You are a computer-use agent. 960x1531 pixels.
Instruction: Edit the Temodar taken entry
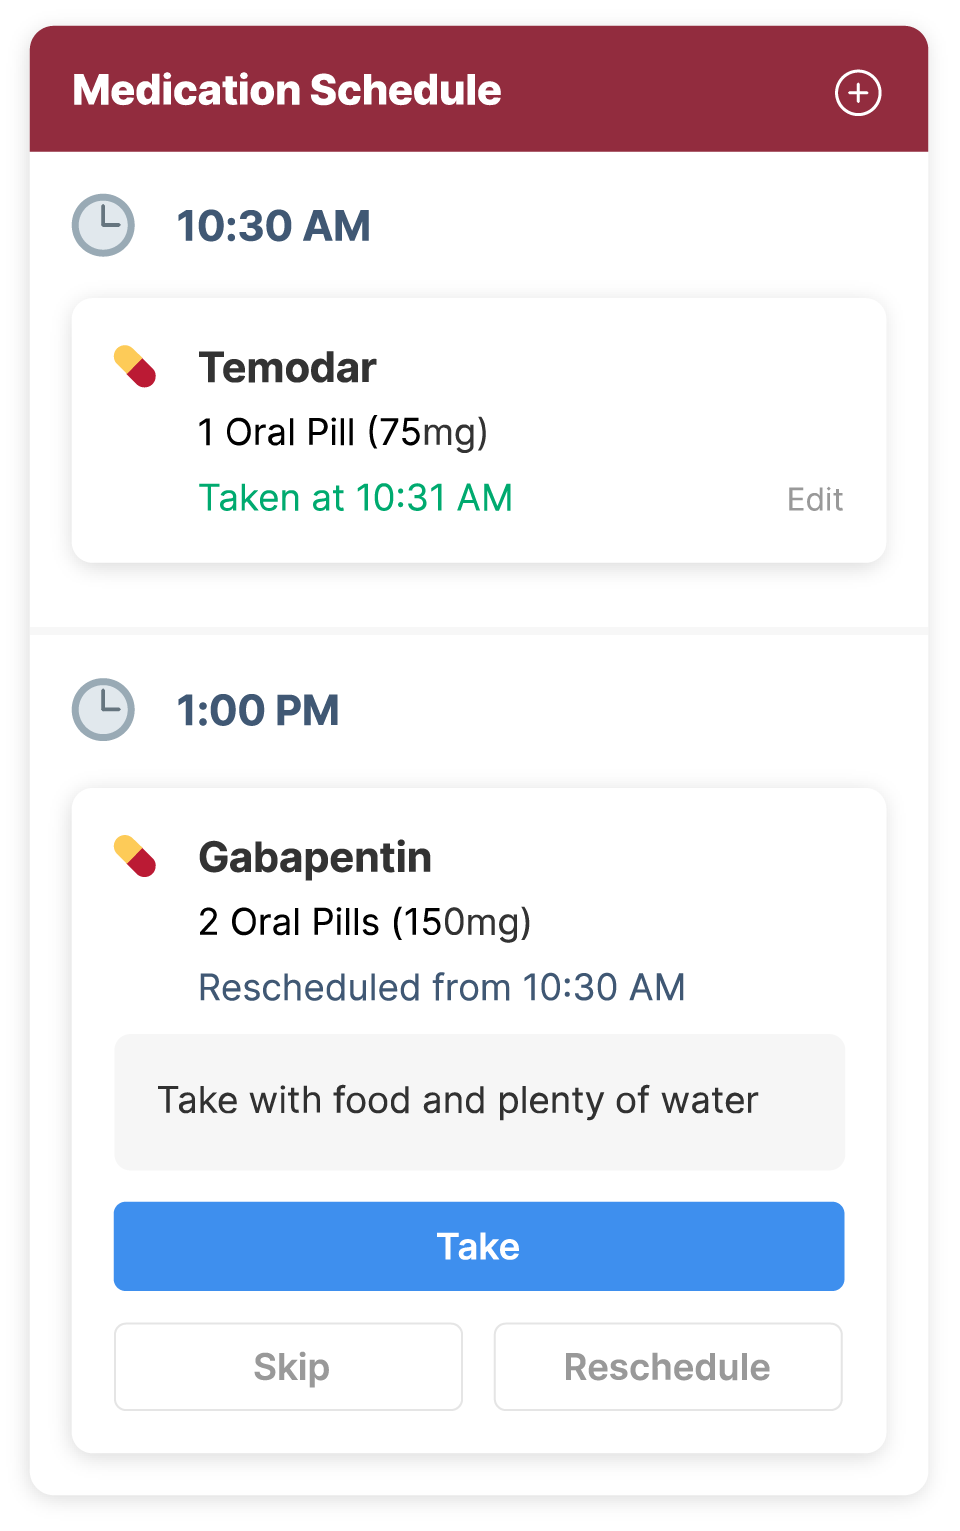(x=814, y=499)
